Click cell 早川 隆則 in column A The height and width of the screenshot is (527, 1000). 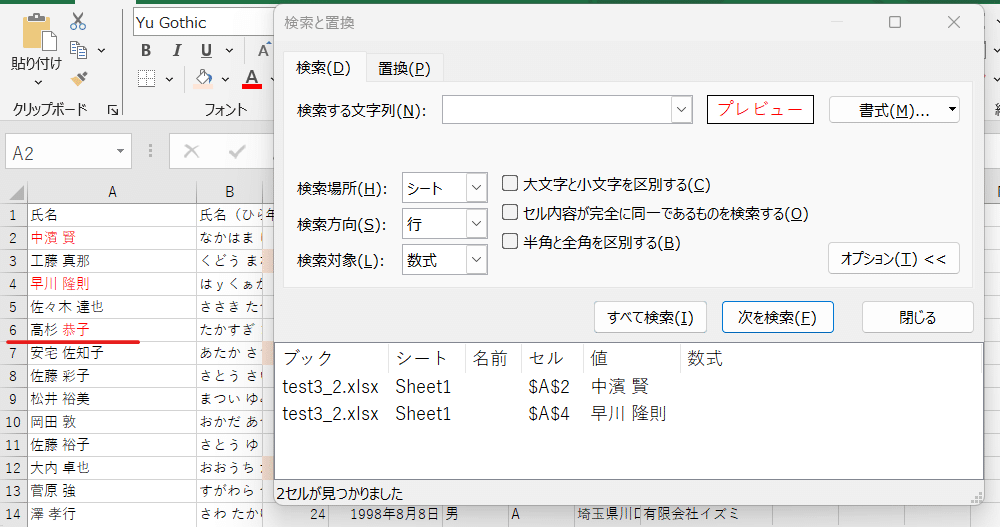[112, 284]
